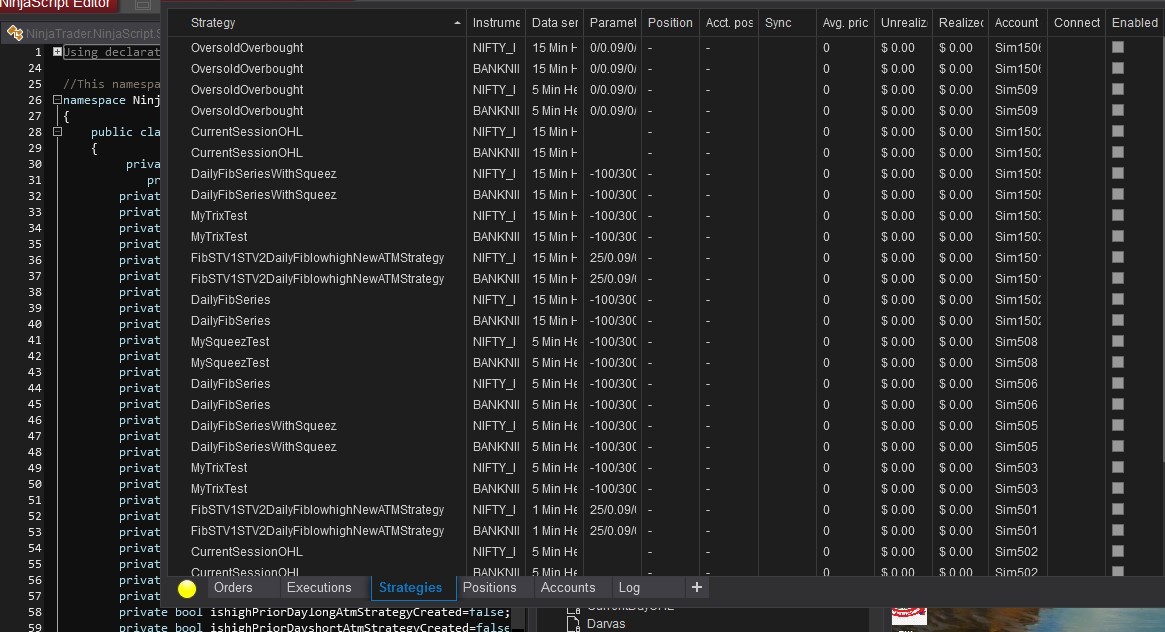The image size is (1165, 632).
Task: Click the NinjaScript file tab icon
Action: [x=15, y=33]
